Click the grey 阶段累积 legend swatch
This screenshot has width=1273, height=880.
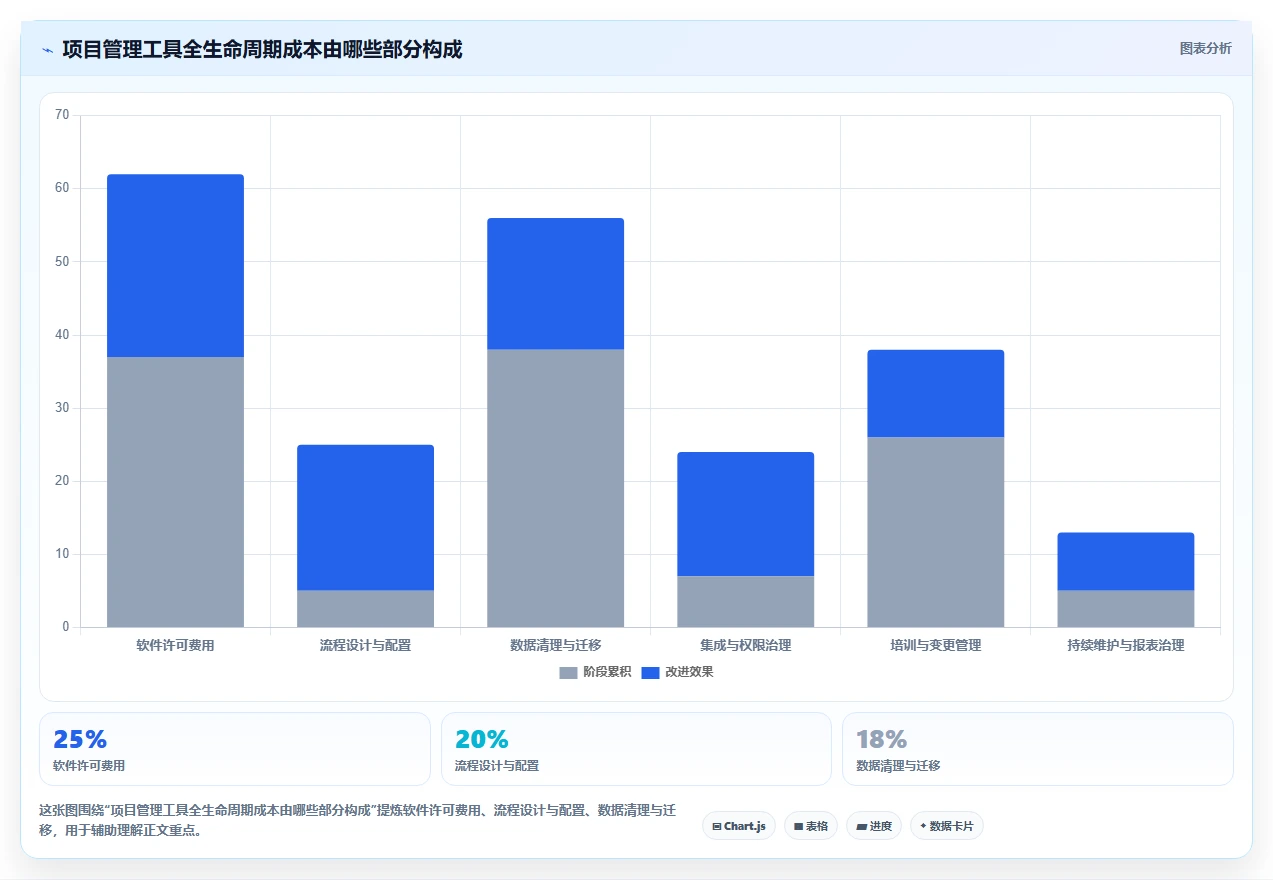[568, 672]
